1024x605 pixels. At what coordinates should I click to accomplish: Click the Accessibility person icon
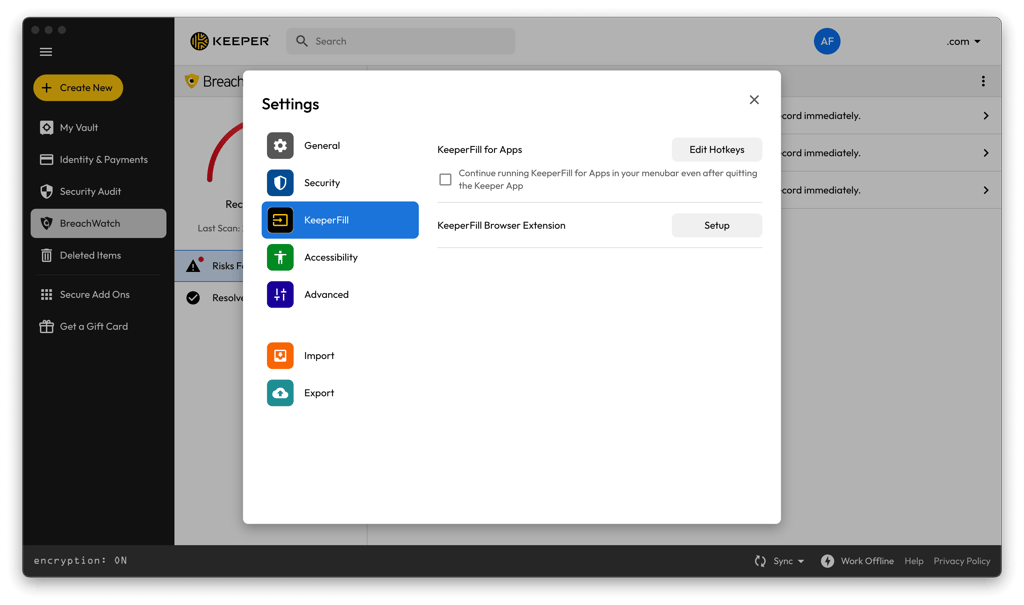[x=280, y=257]
